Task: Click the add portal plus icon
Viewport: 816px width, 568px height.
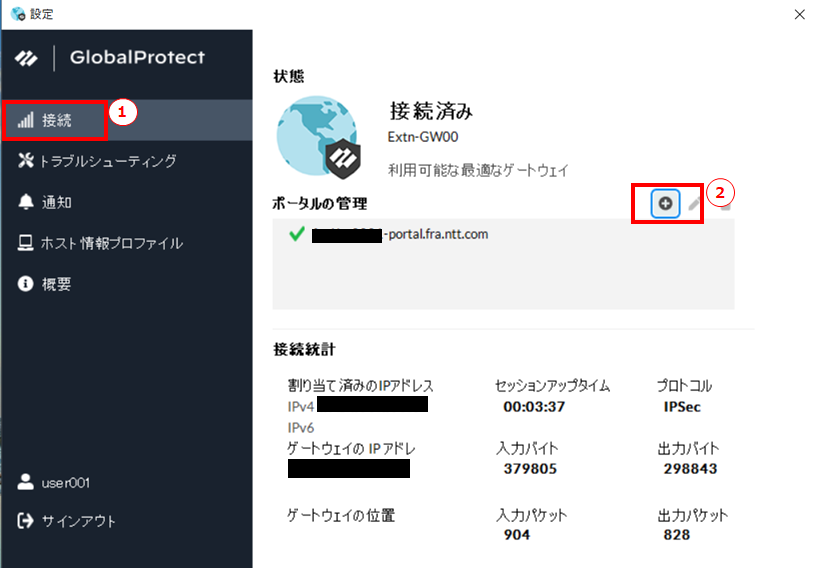Action: pos(665,204)
